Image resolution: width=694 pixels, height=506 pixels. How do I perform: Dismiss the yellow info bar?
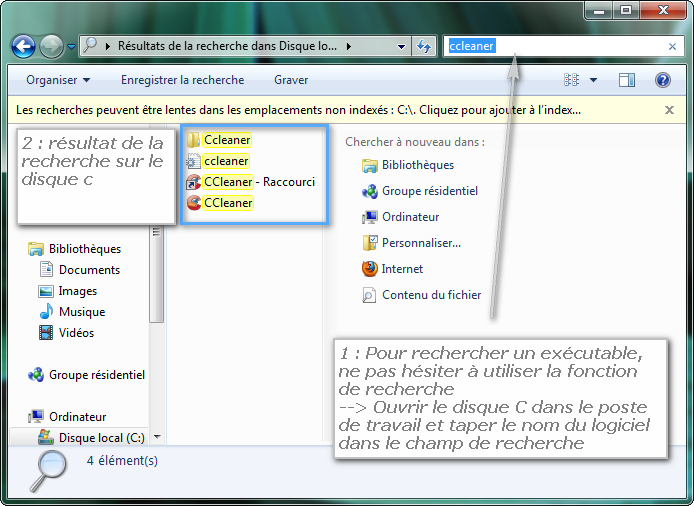coord(669,110)
